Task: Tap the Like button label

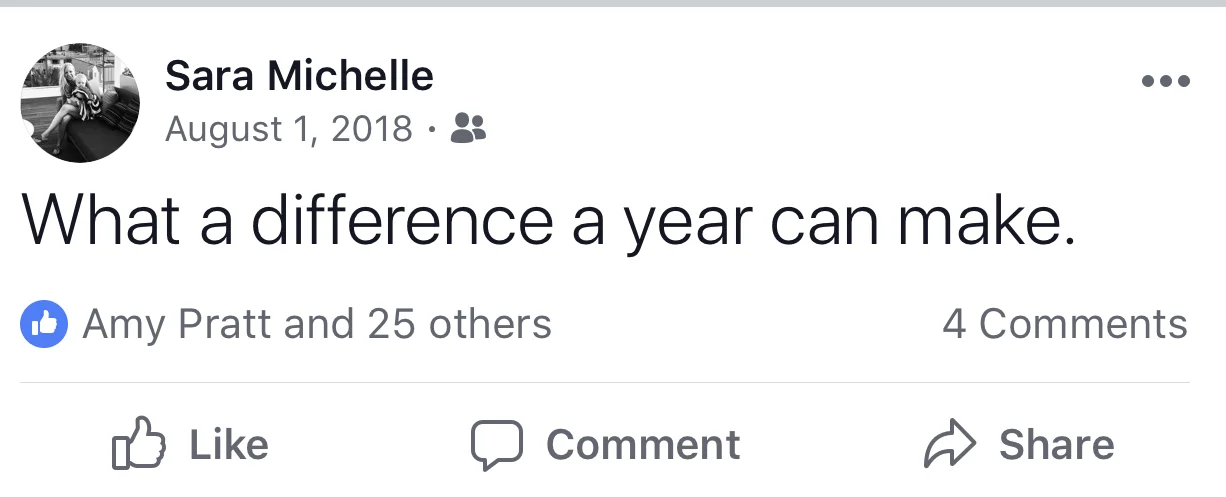Action: [x=229, y=445]
